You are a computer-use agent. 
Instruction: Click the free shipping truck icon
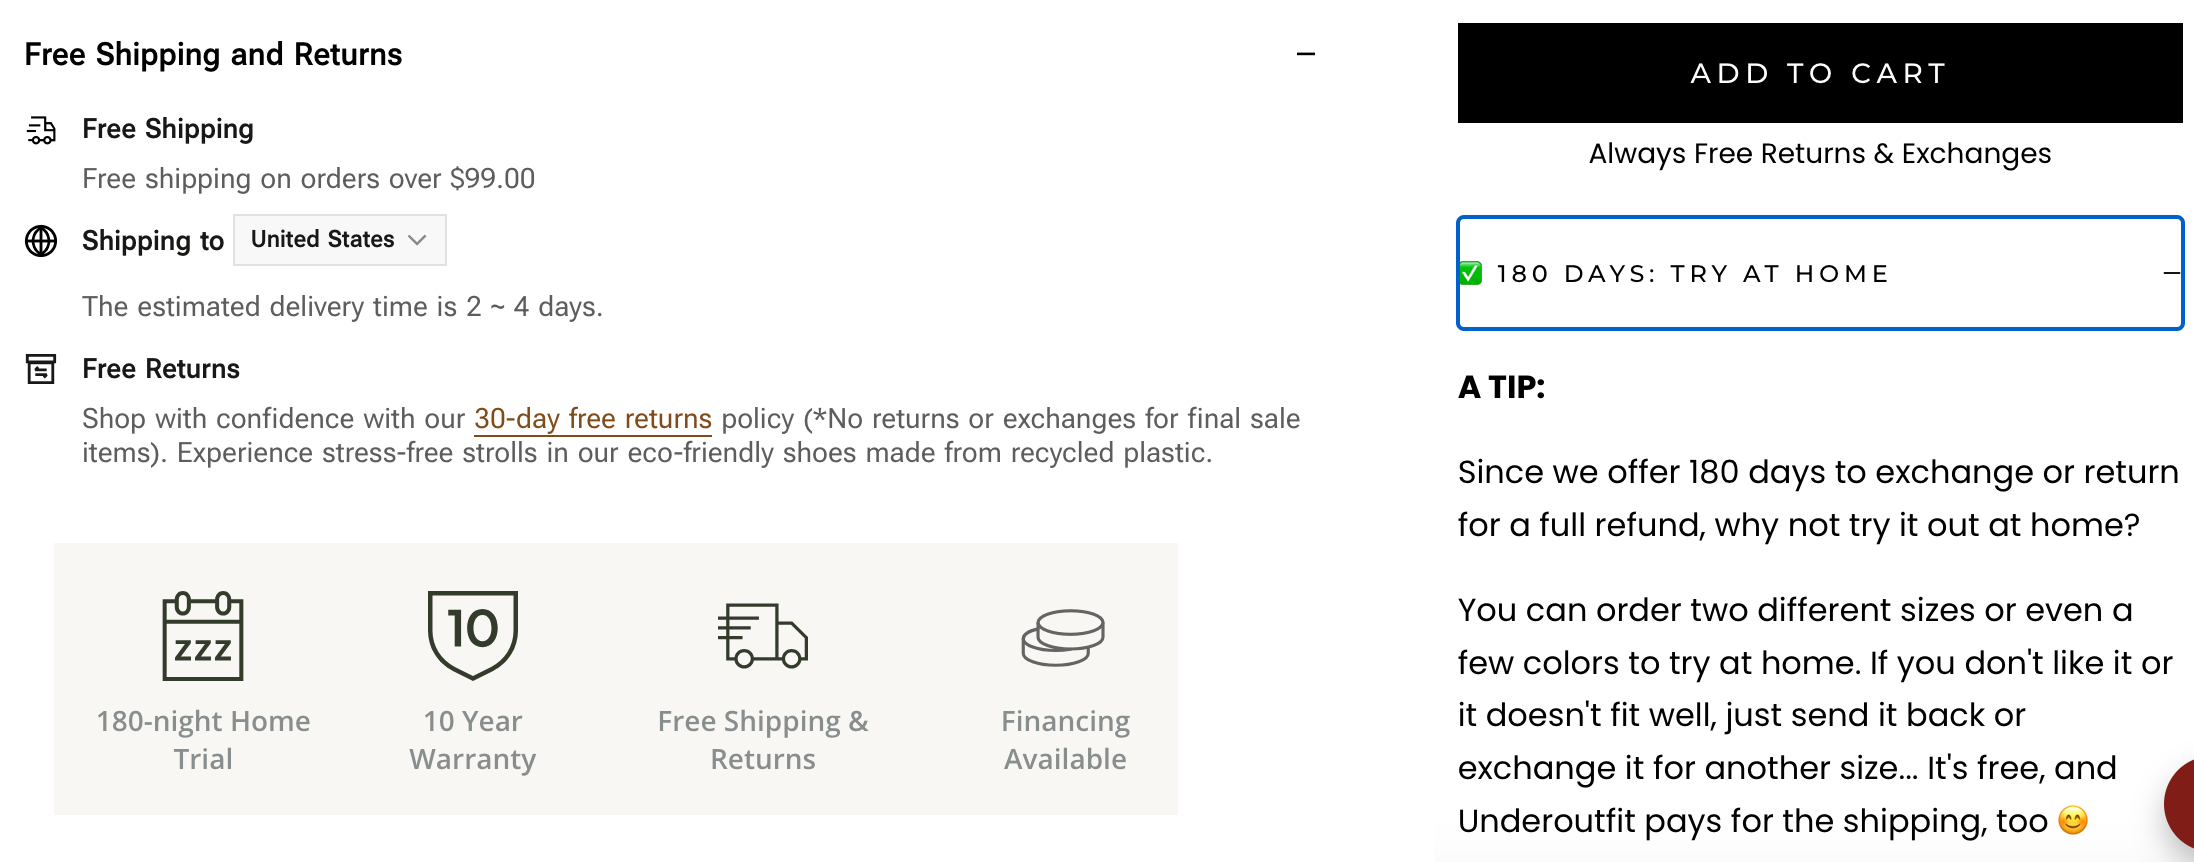tap(41, 130)
